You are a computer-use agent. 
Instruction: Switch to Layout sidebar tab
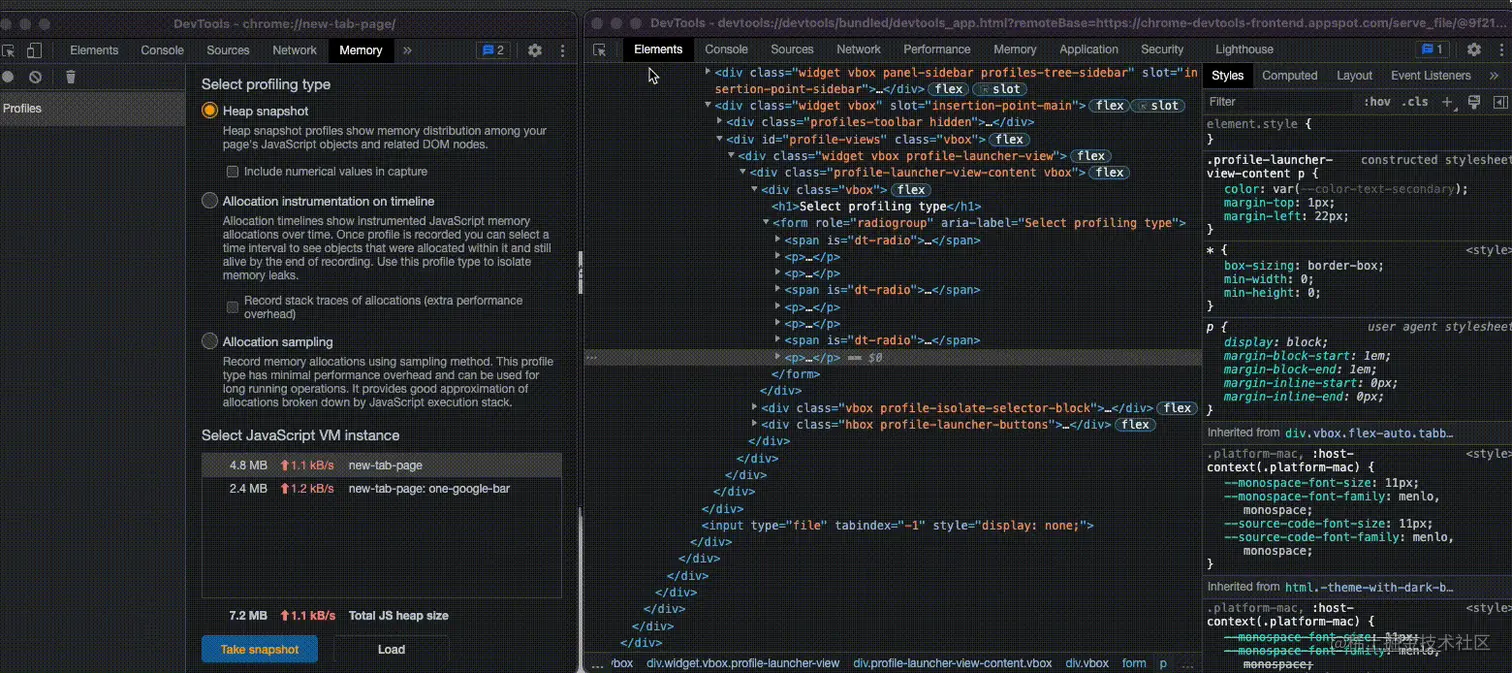pyautogui.click(x=1354, y=75)
